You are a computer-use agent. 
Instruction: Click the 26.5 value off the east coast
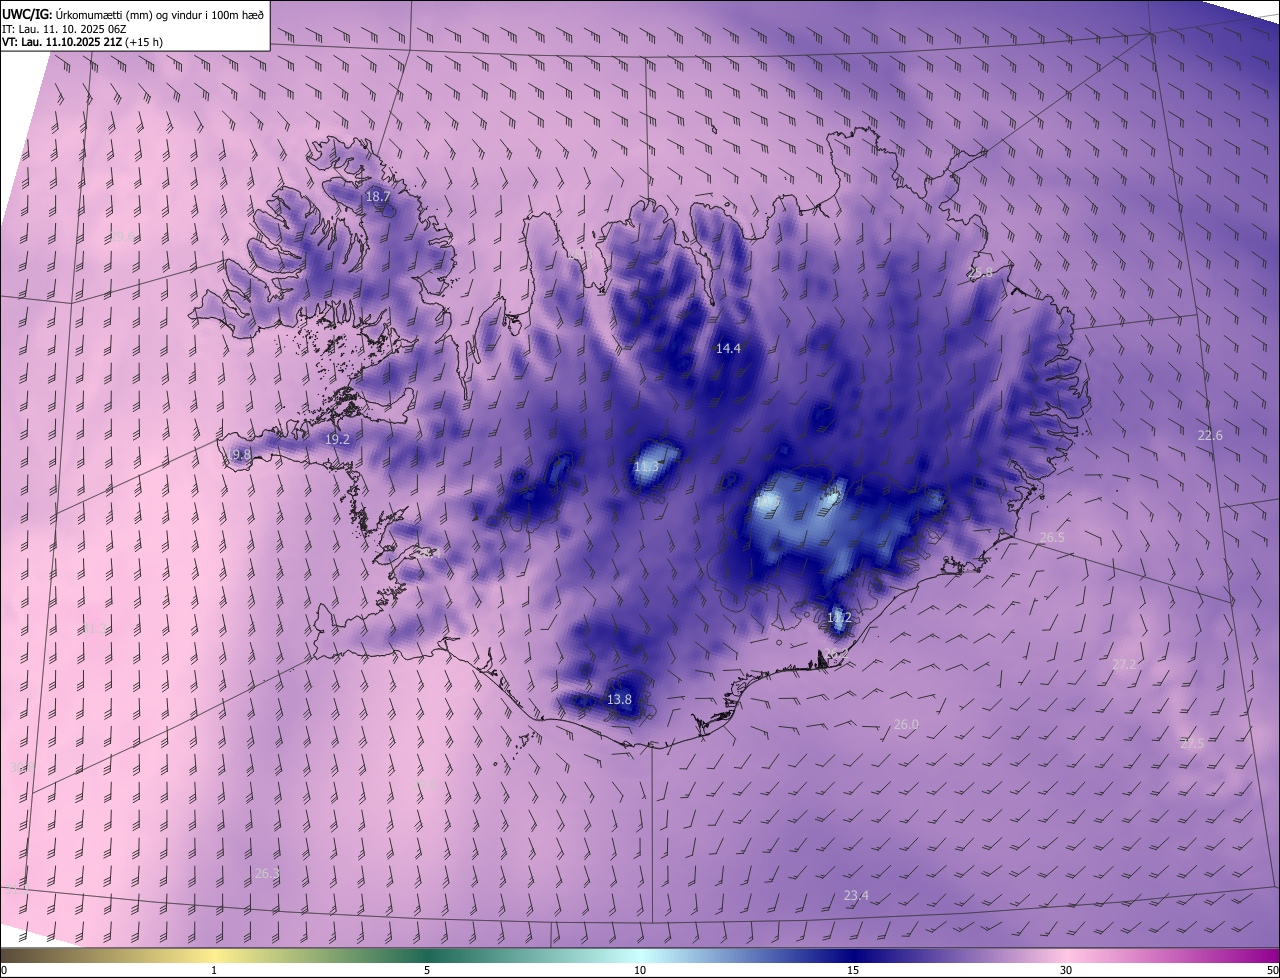pos(1052,537)
